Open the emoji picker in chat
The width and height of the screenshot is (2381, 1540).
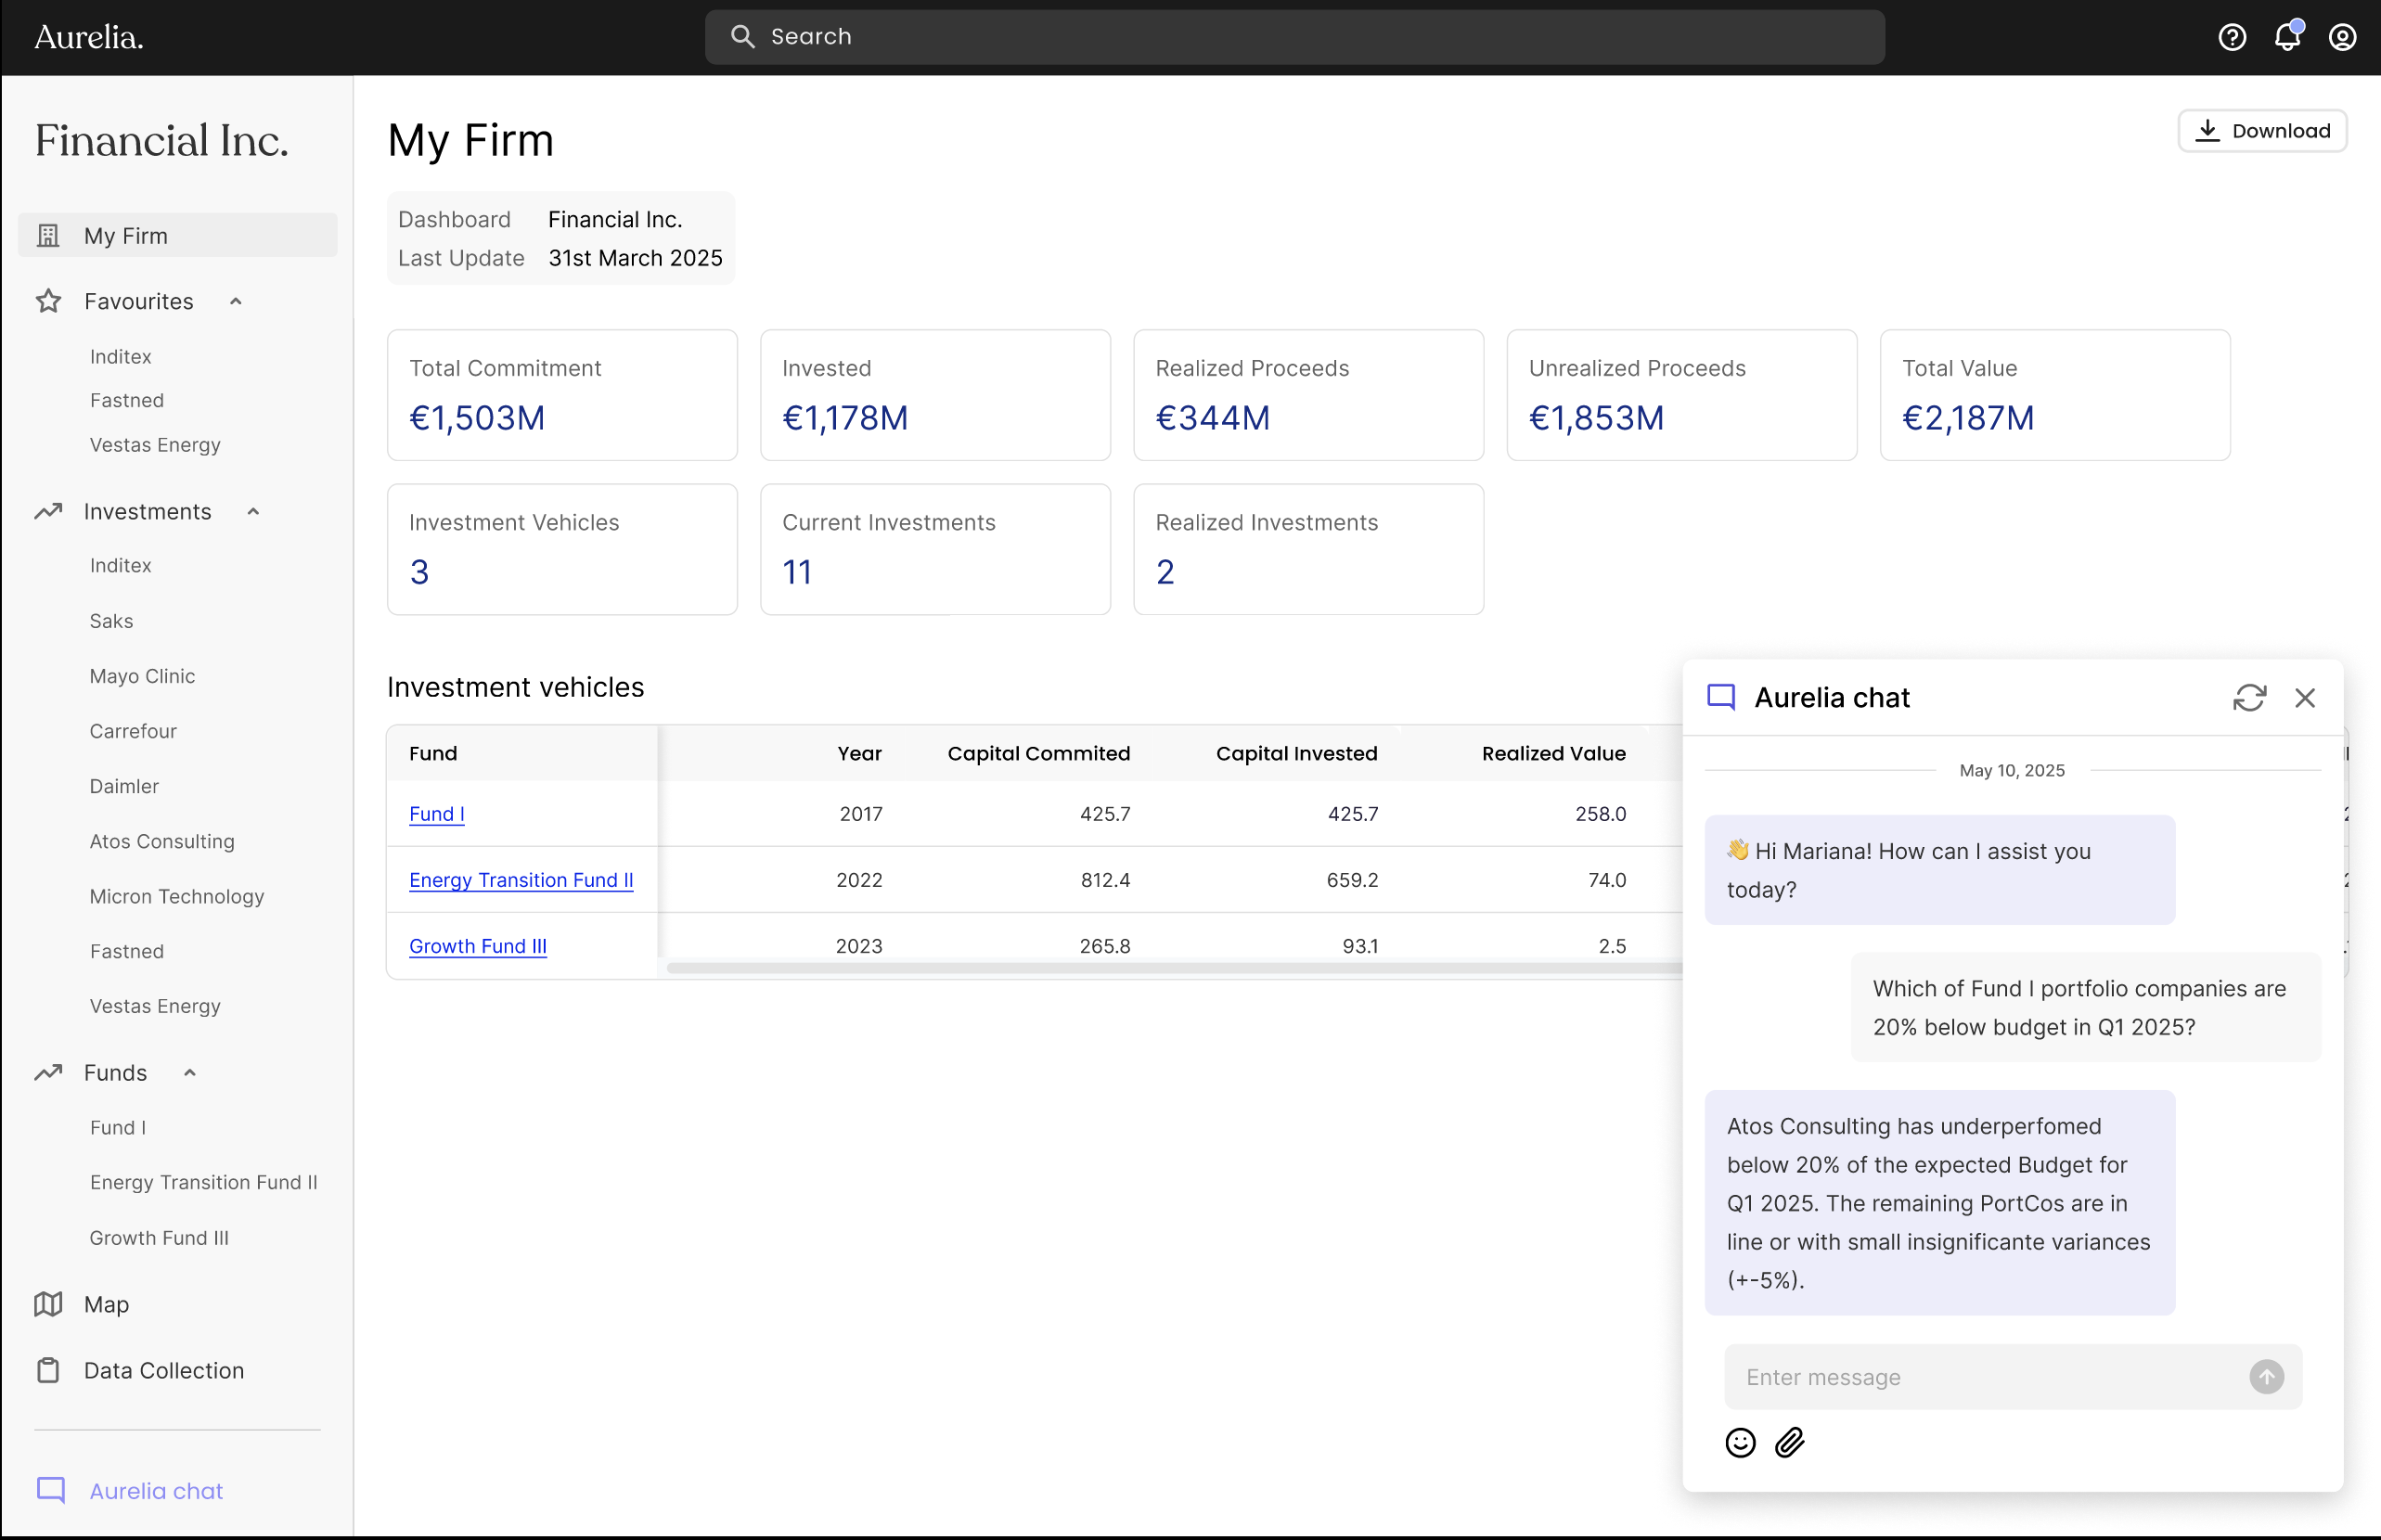[x=1740, y=1442]
